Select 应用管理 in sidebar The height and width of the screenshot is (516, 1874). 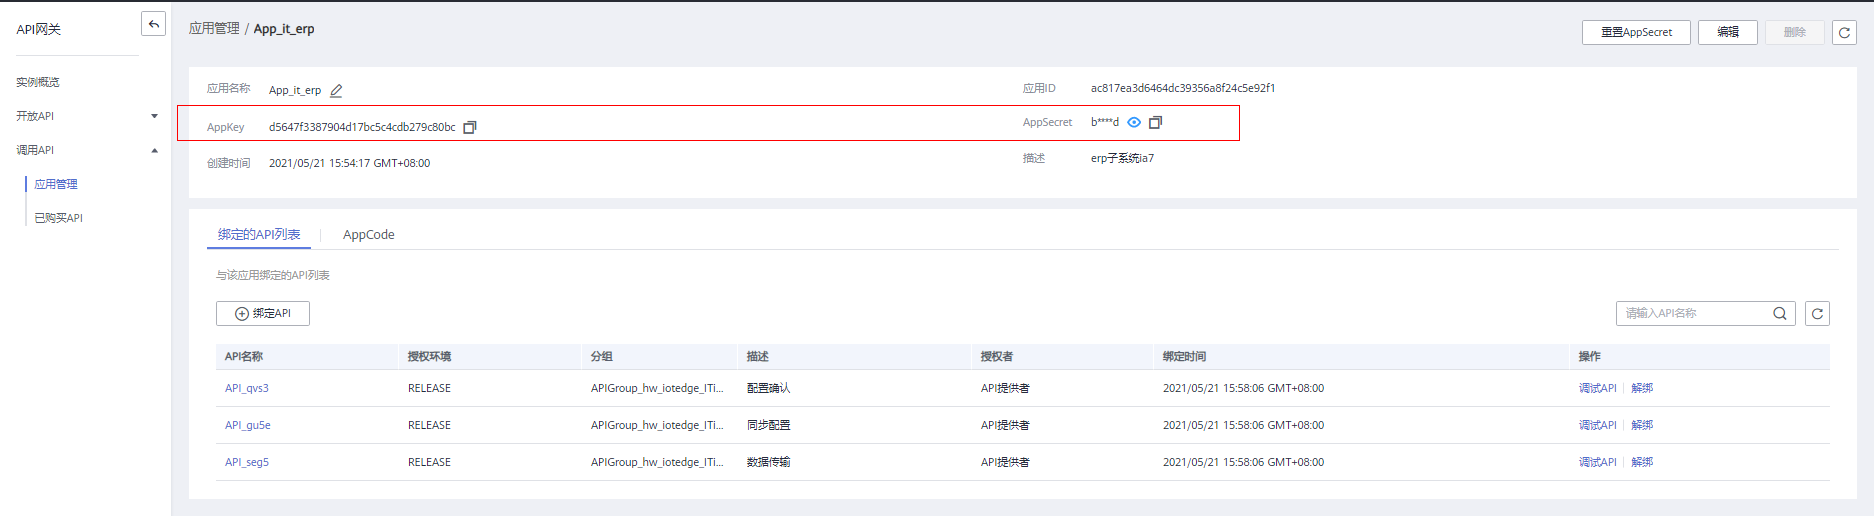[56, 184]
